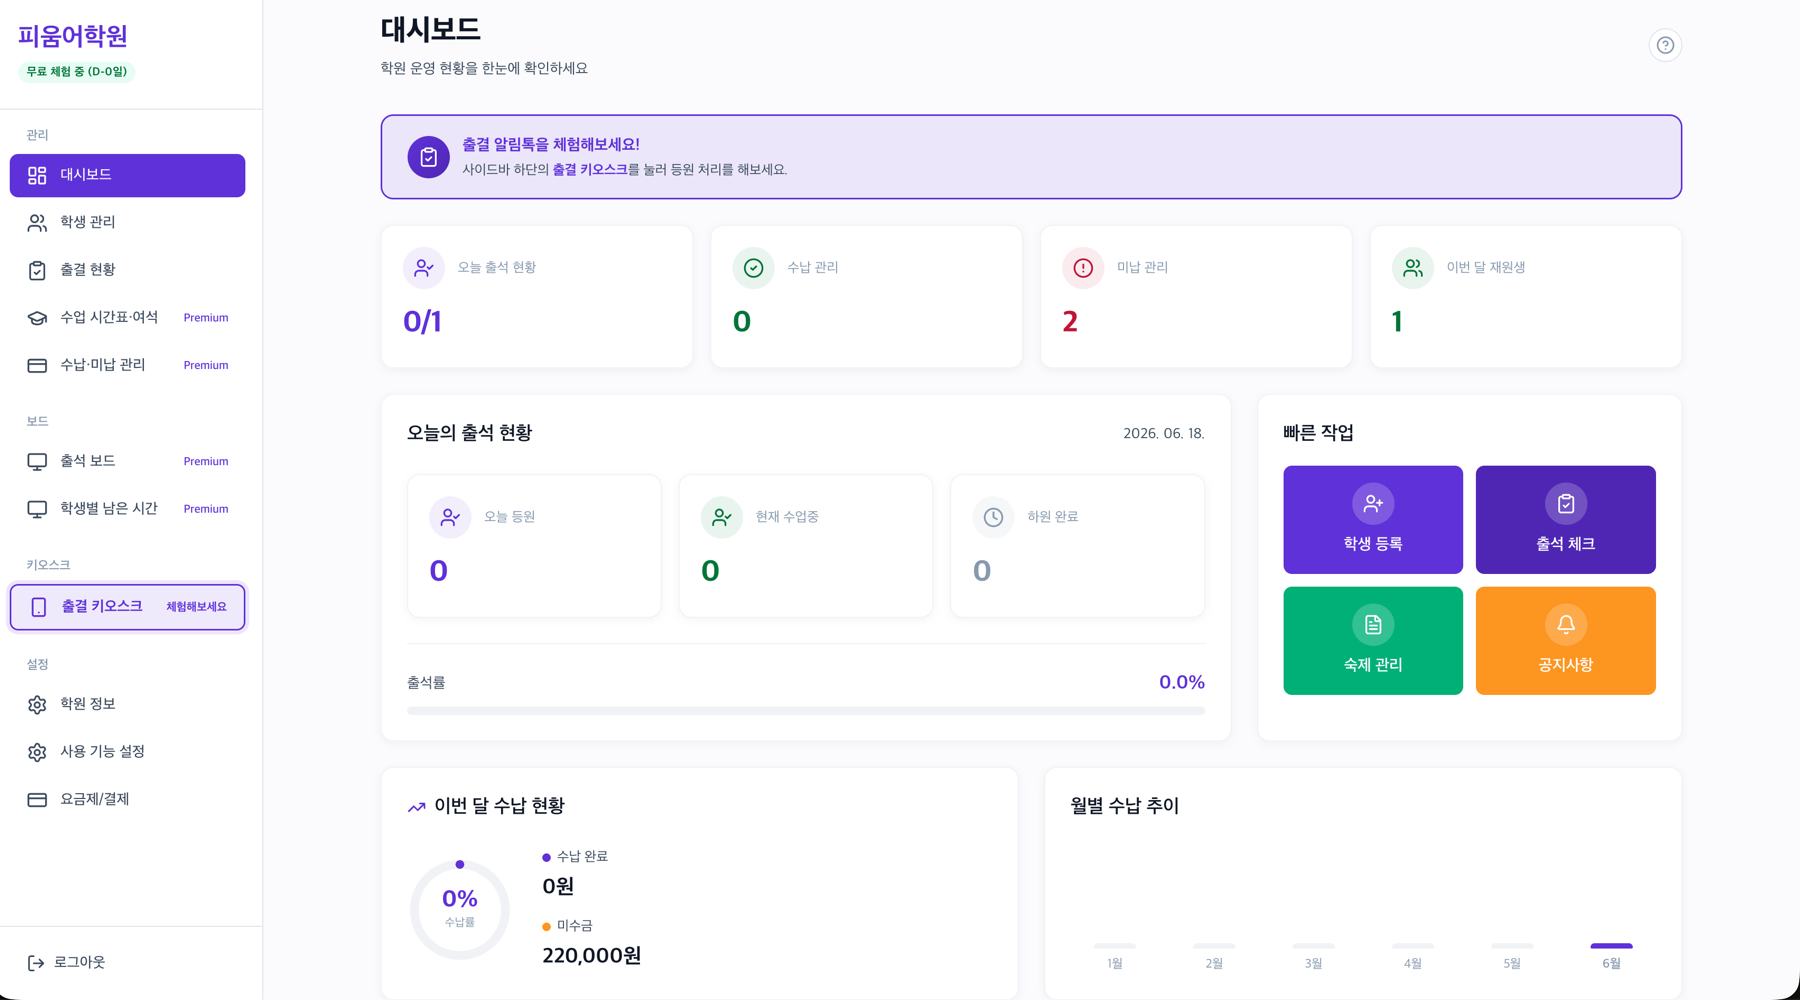Open 학원 정보 settings
The width and height of the screenshot is (1800, 1000).
(128, 704)
